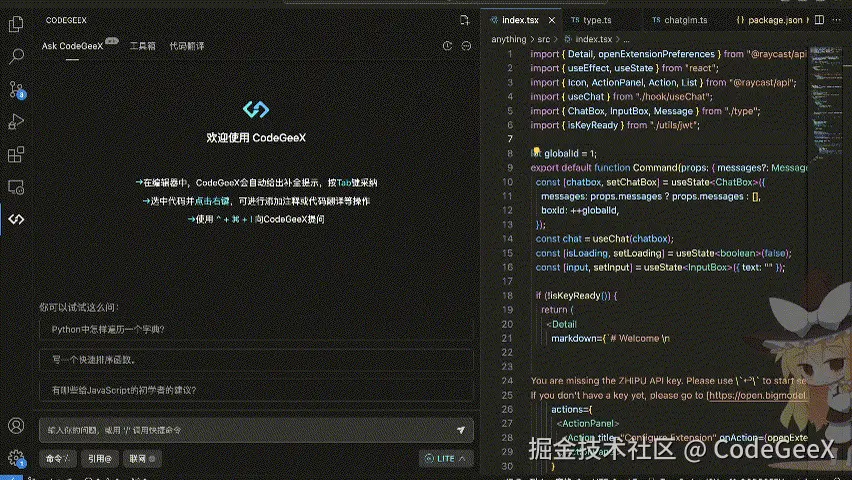Click the 'globalId = 1;' code on line 8
The height and width of the screenshot is (480, 852).
(x=570, y=153)
